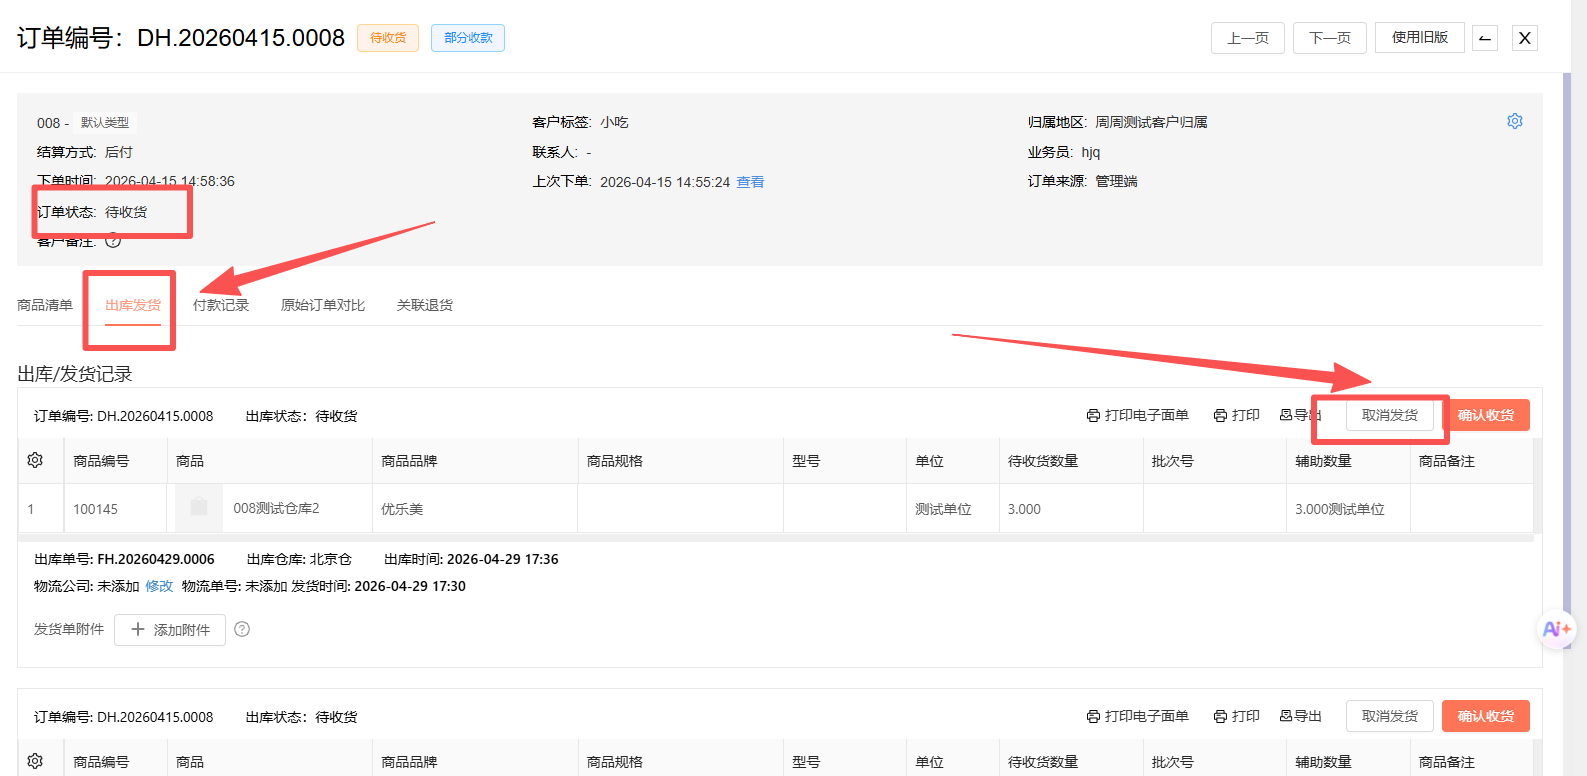This screenshot has width=1587, height=776.
Task: Click 取消发货 in second shipment record
Action: pyautogui.click(x=1390, y=716)
